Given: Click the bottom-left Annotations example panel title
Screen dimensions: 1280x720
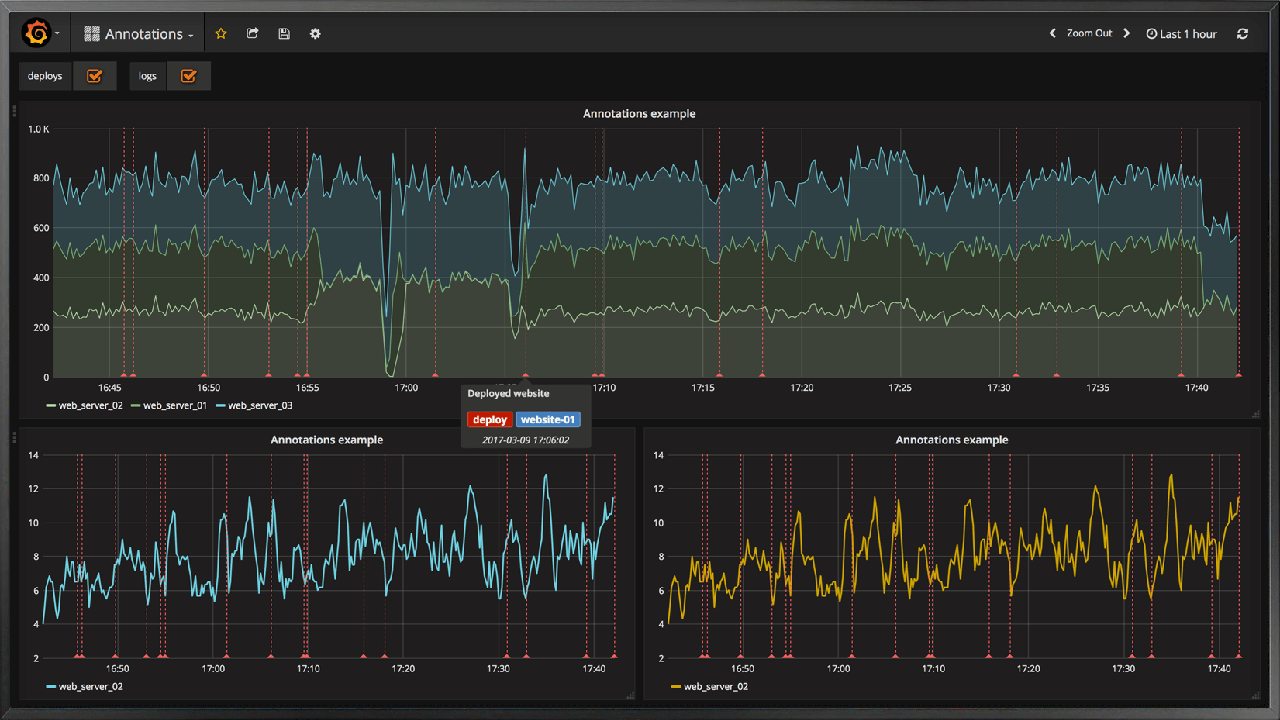Looking at the screenshot, I should tap(326, 440).
